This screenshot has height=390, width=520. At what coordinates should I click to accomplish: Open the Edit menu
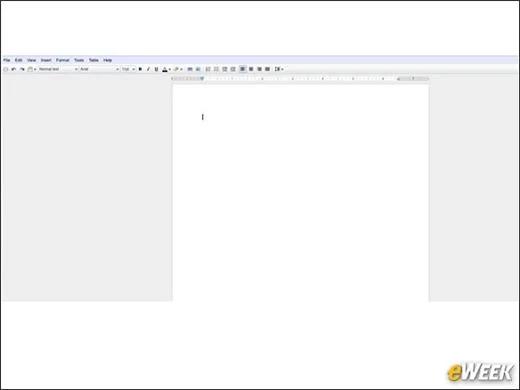pos(18,60)
